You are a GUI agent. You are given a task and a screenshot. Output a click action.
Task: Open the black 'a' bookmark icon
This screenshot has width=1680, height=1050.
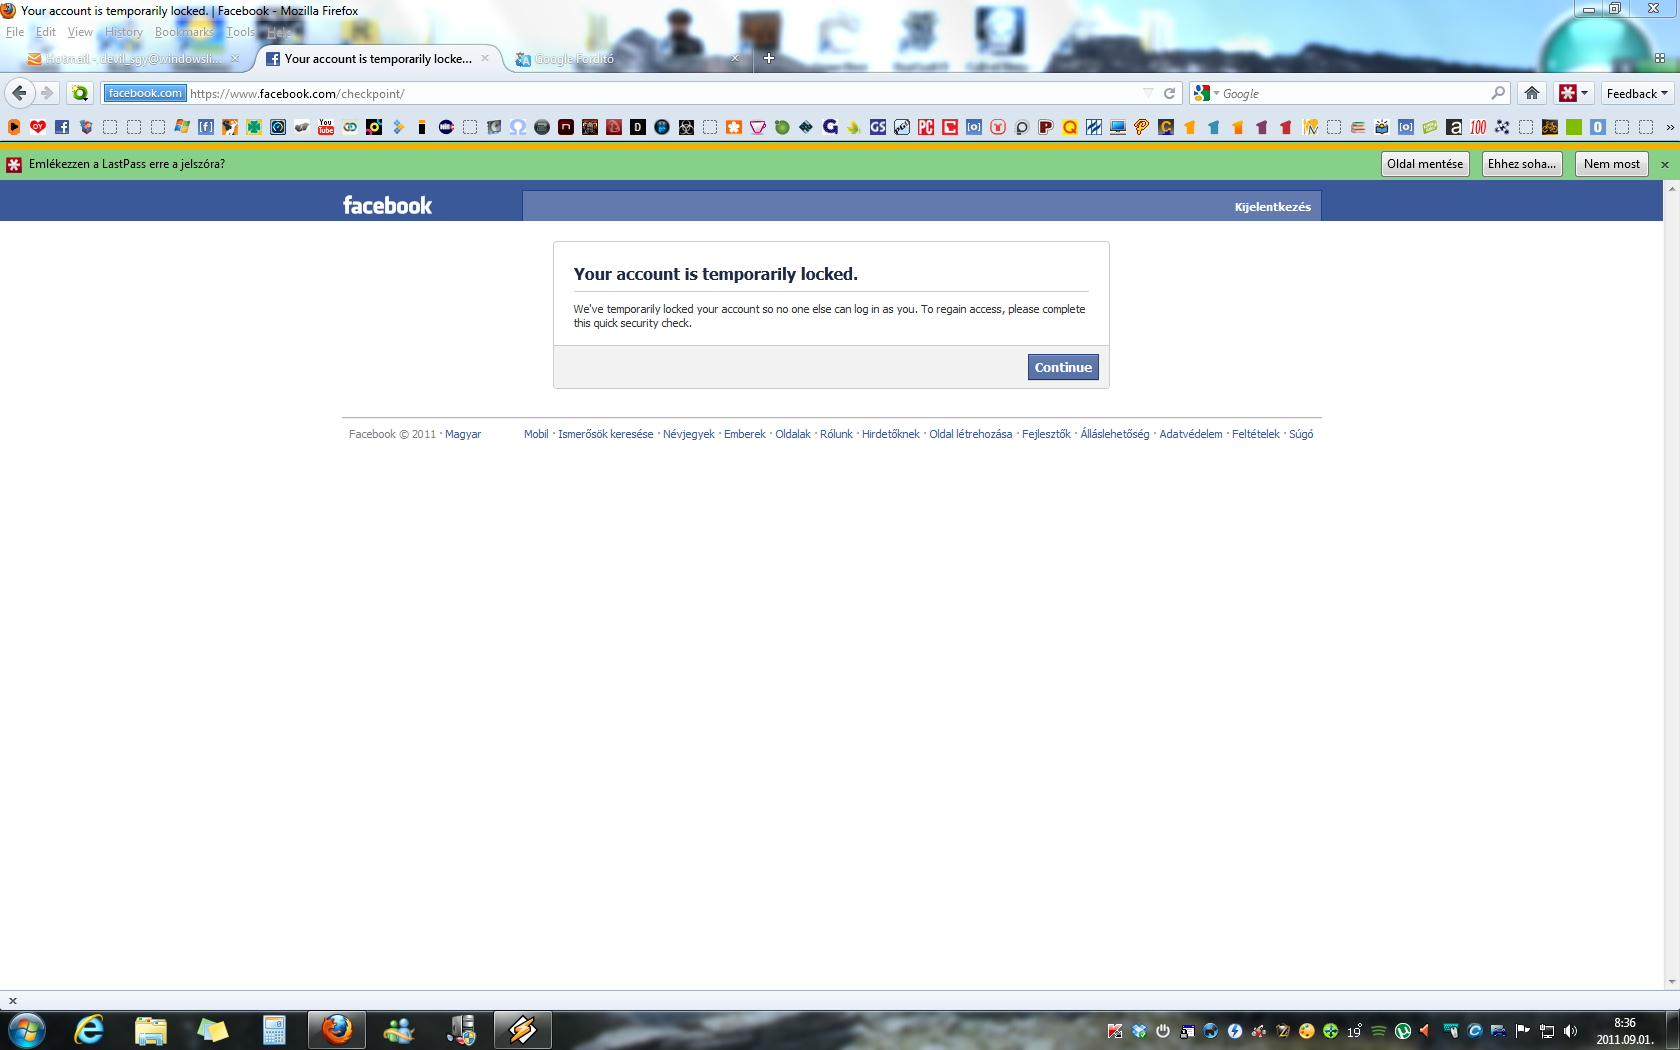(x=1454, y=127)
